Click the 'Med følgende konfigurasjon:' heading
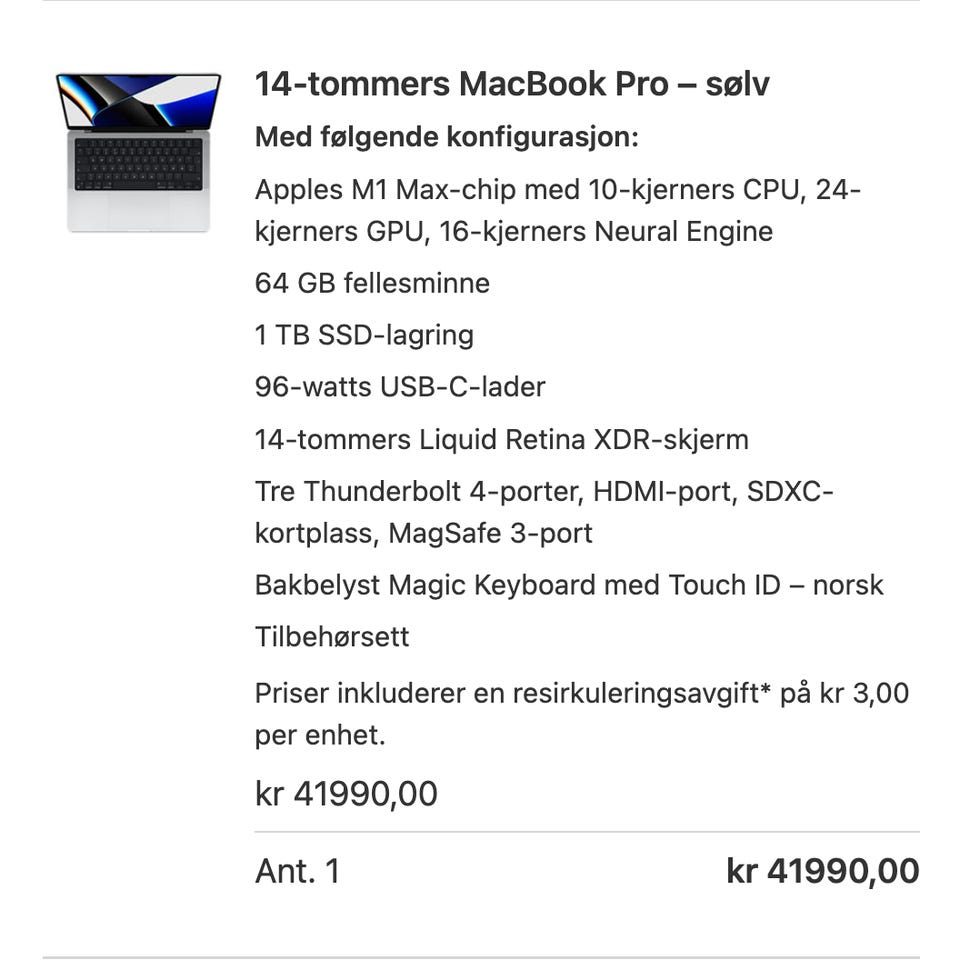The height and width of the screenshot is (980, 960). coord(446,136)
